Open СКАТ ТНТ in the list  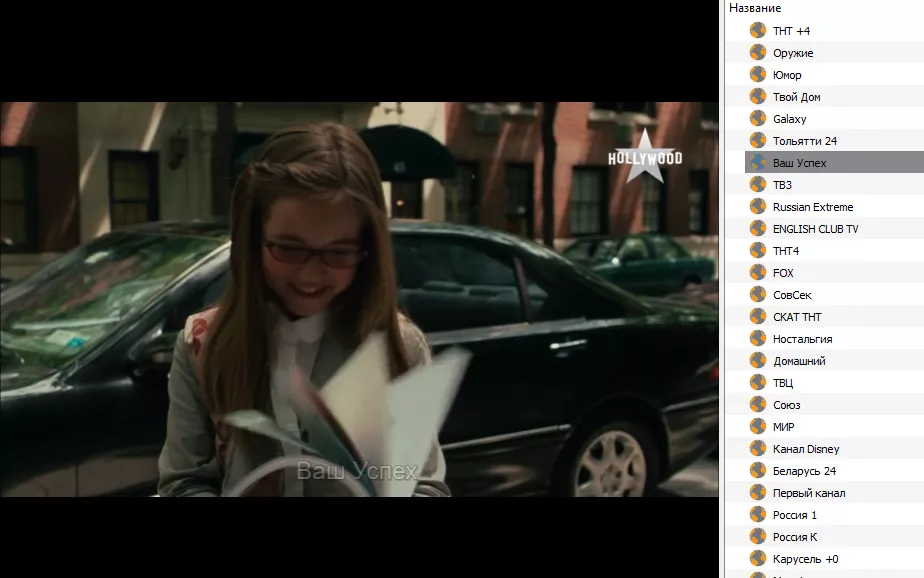click(797, 317)
